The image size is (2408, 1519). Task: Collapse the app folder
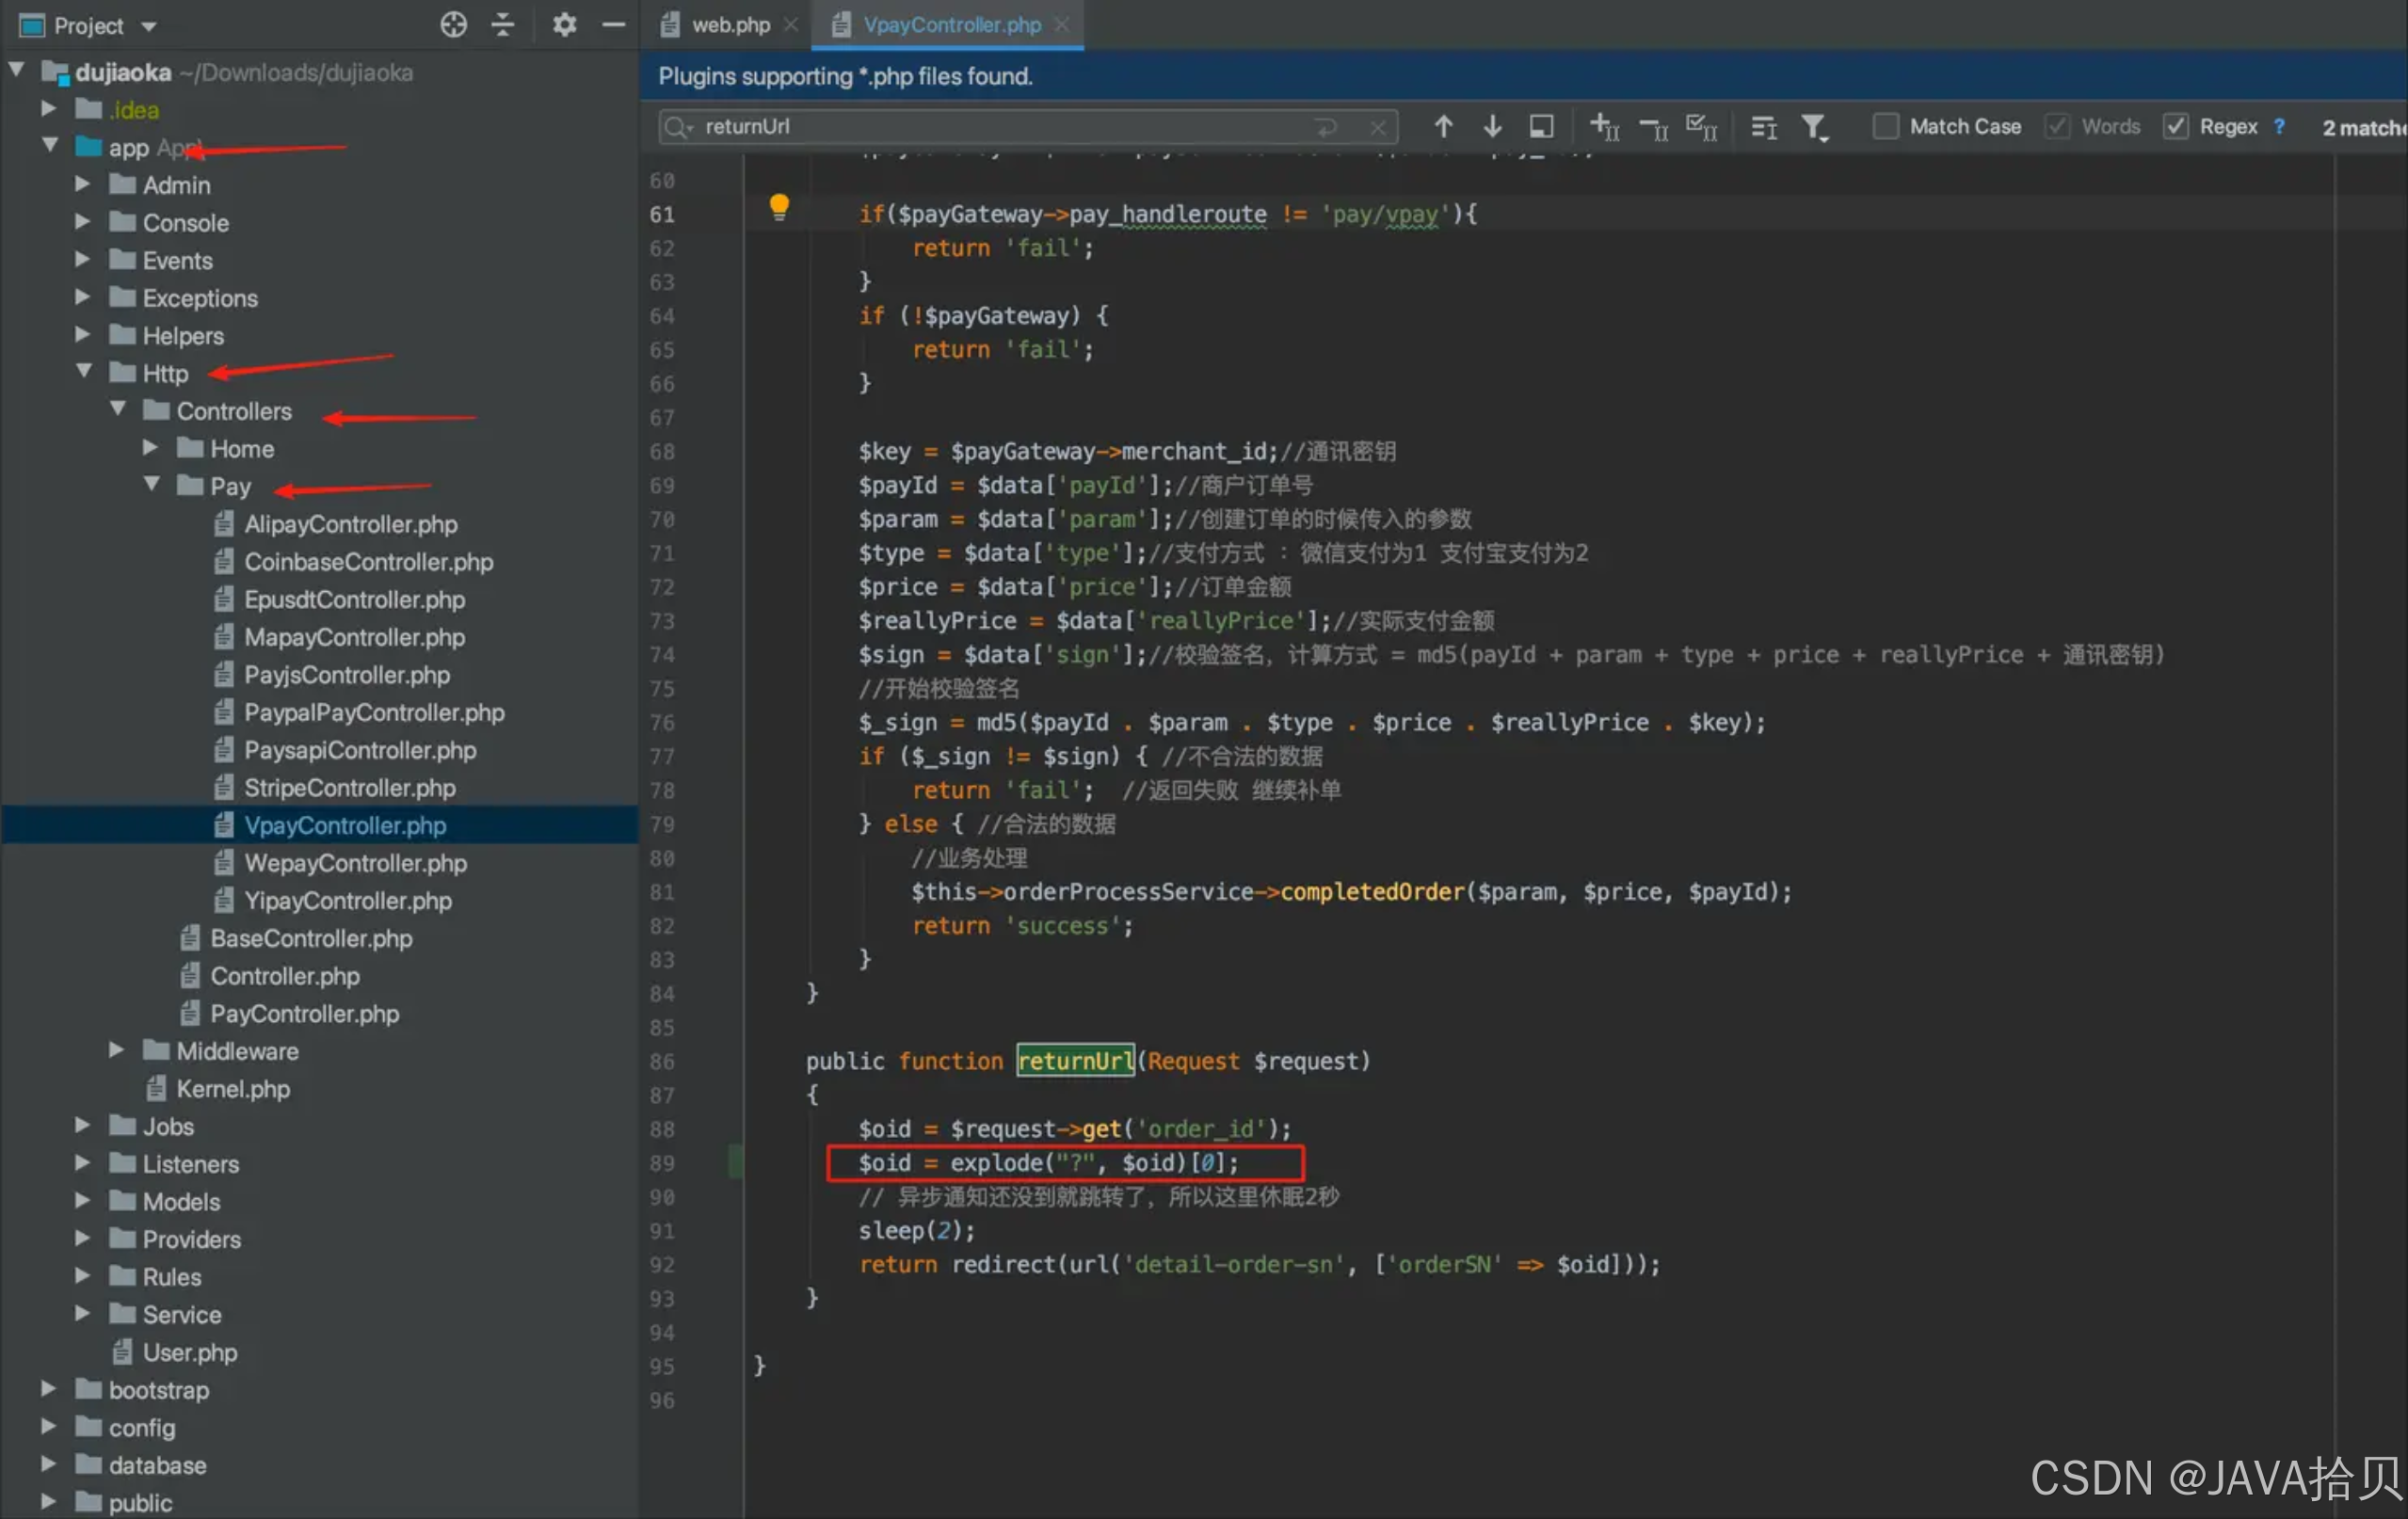tap(50, 146)
